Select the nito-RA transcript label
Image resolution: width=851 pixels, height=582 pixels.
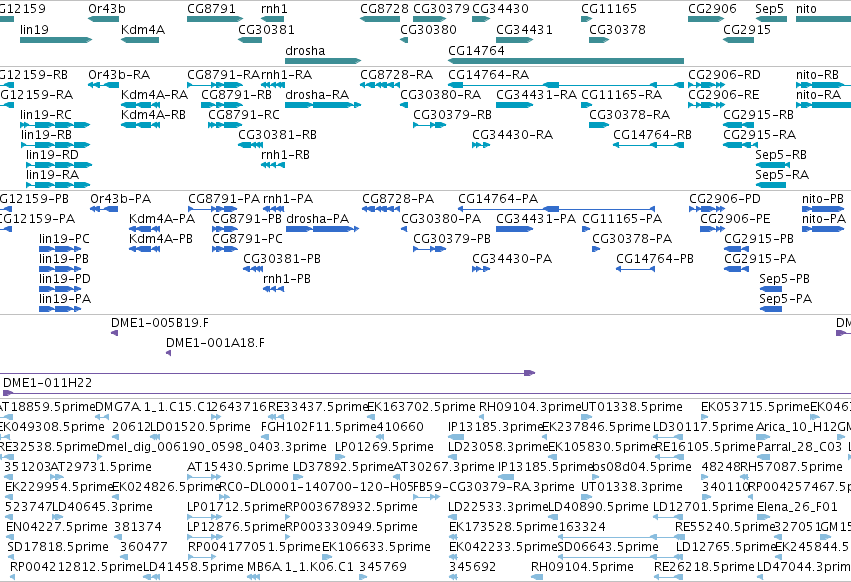(x=818, y=94)
